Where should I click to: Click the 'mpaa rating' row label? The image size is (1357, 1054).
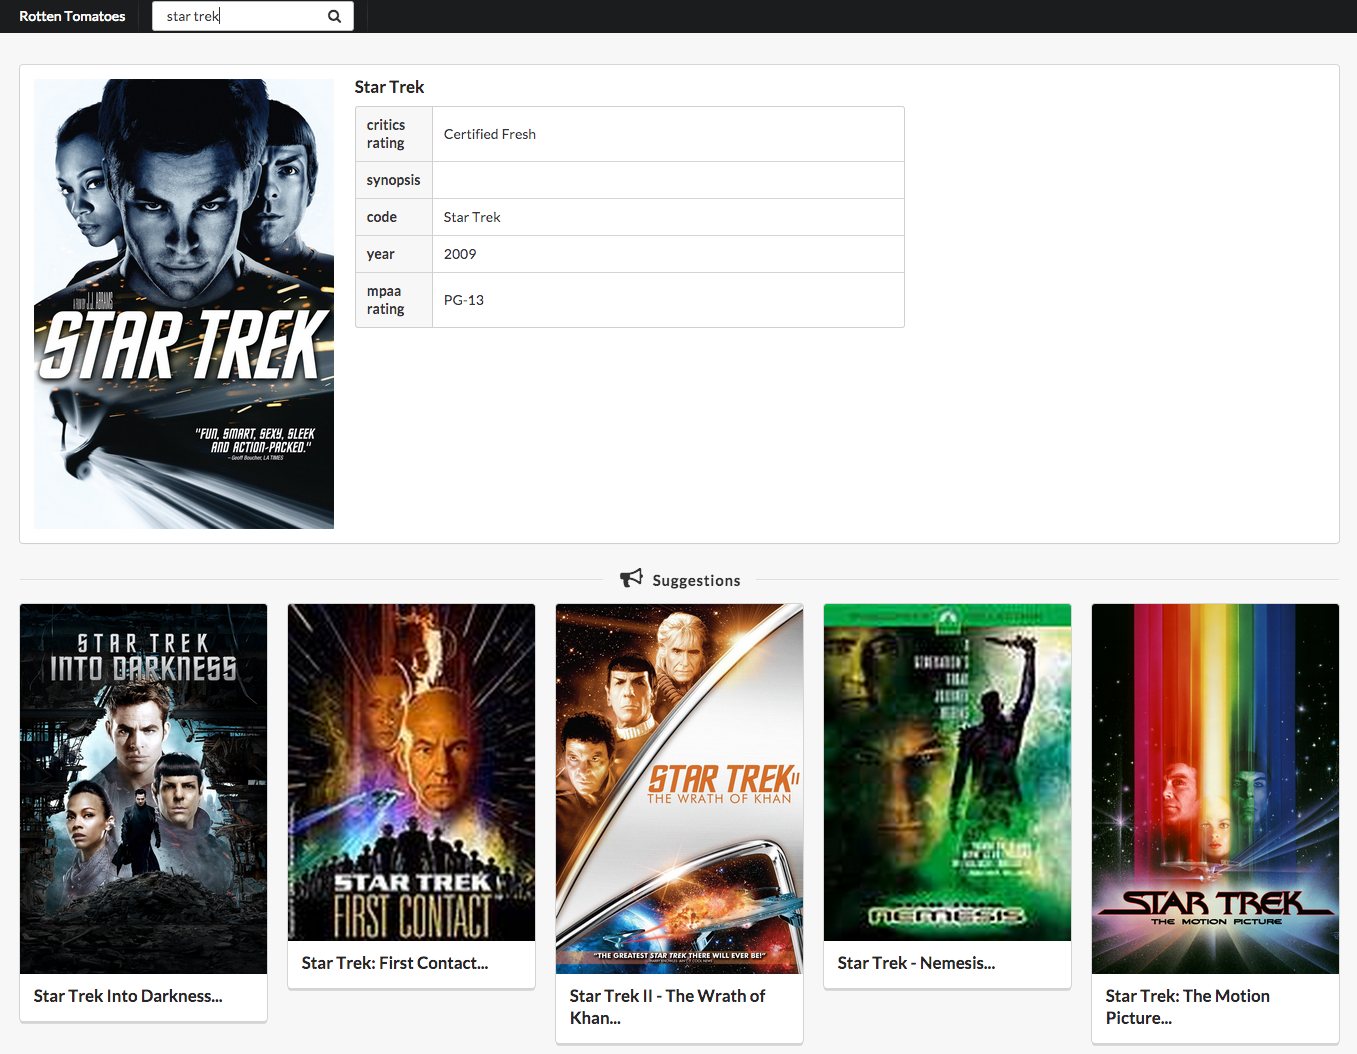[386, 300]
